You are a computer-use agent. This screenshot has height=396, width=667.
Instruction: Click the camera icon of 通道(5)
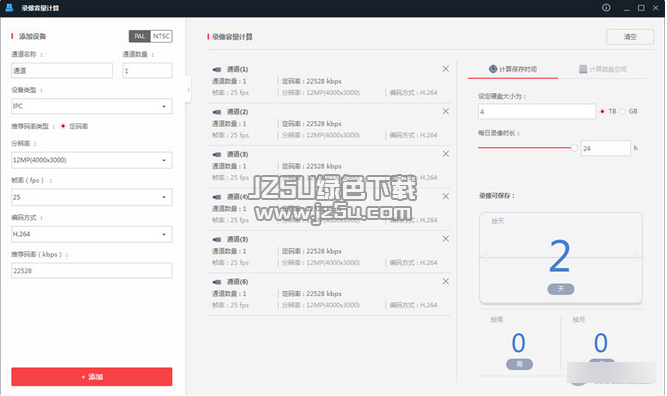(x=217, y=239)
